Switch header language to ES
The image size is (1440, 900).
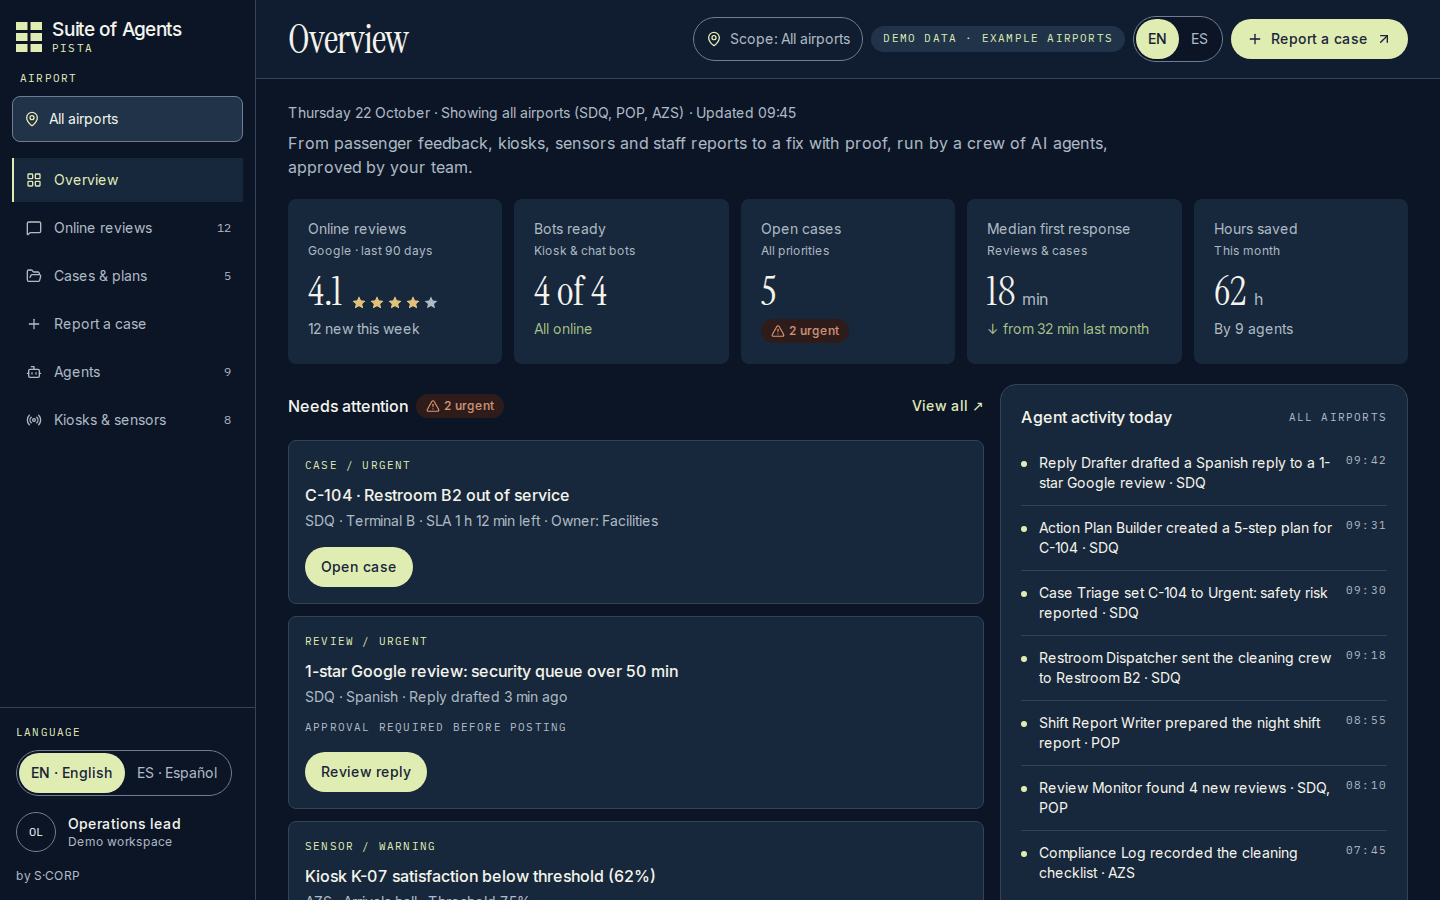(1199, 39)
